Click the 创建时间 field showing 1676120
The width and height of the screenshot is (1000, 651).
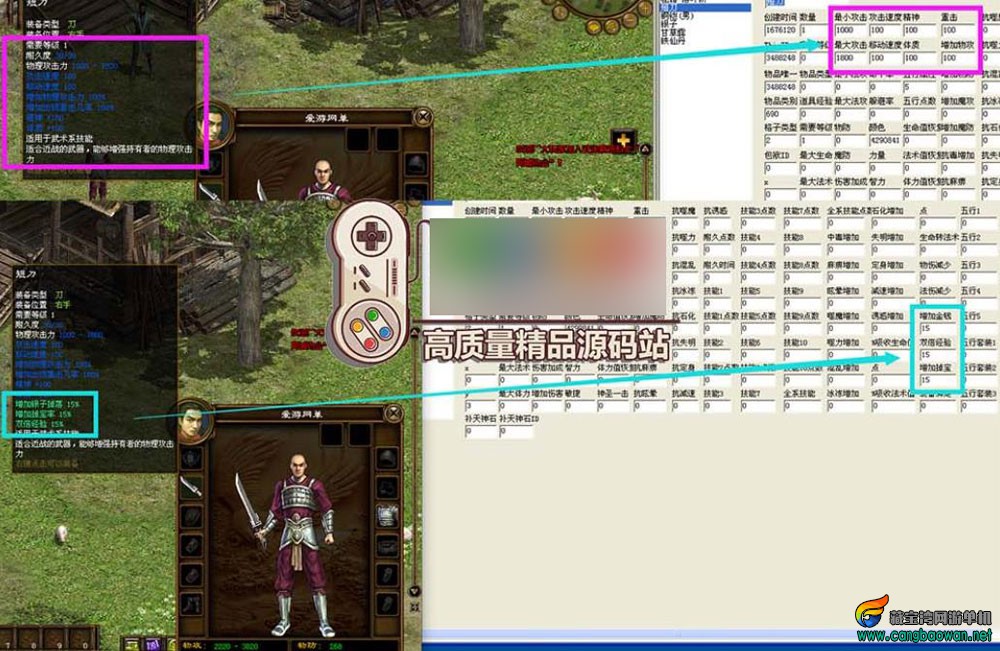[x=781, y=30]
